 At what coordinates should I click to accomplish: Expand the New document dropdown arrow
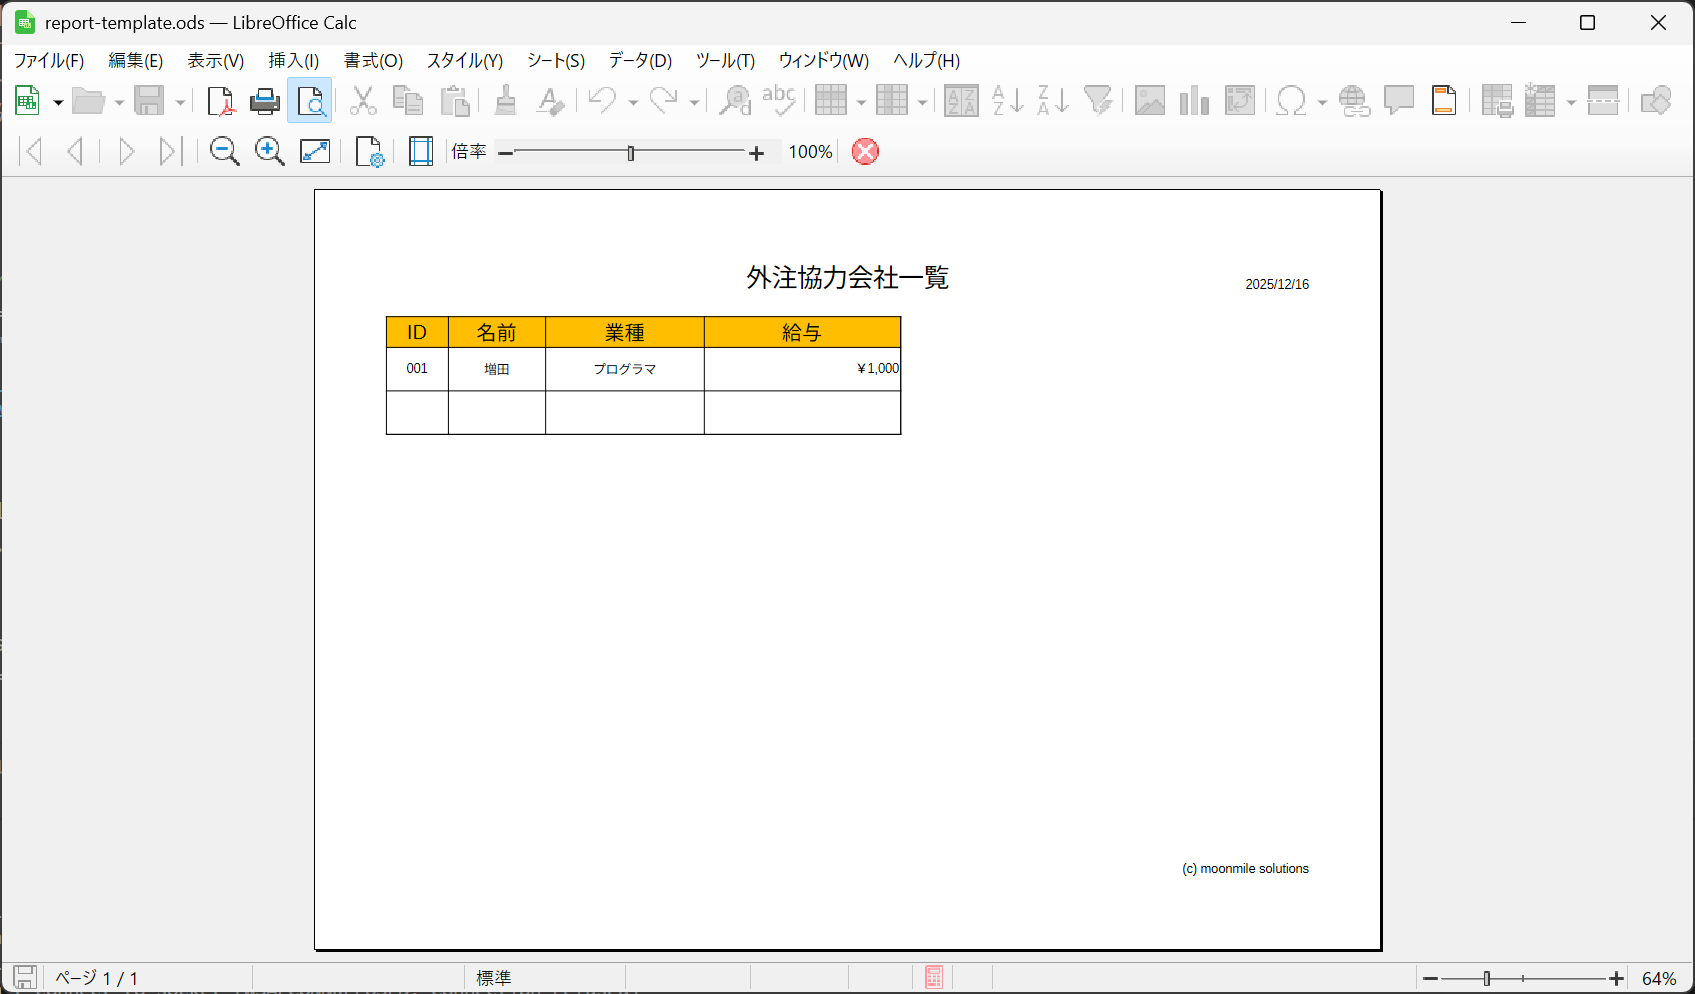(x=58, y=102)
